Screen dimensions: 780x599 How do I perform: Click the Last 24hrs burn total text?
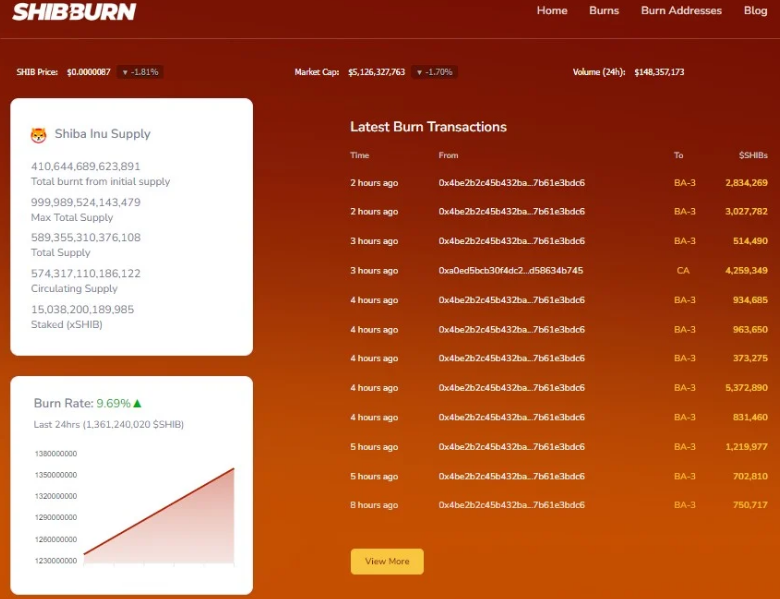(x=108, y=424)
